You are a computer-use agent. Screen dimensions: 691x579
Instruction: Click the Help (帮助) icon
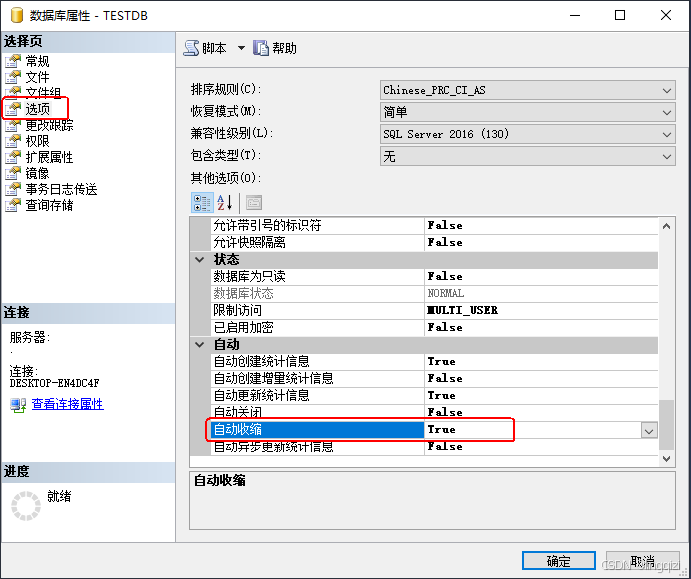(260, 48)
